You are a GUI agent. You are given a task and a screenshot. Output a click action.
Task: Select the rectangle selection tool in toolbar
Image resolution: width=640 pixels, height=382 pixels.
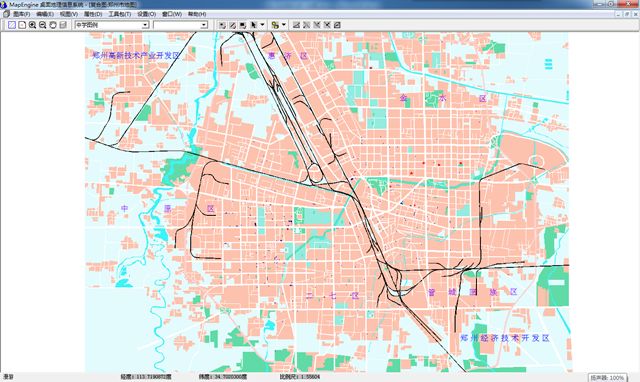coord(12,25)
